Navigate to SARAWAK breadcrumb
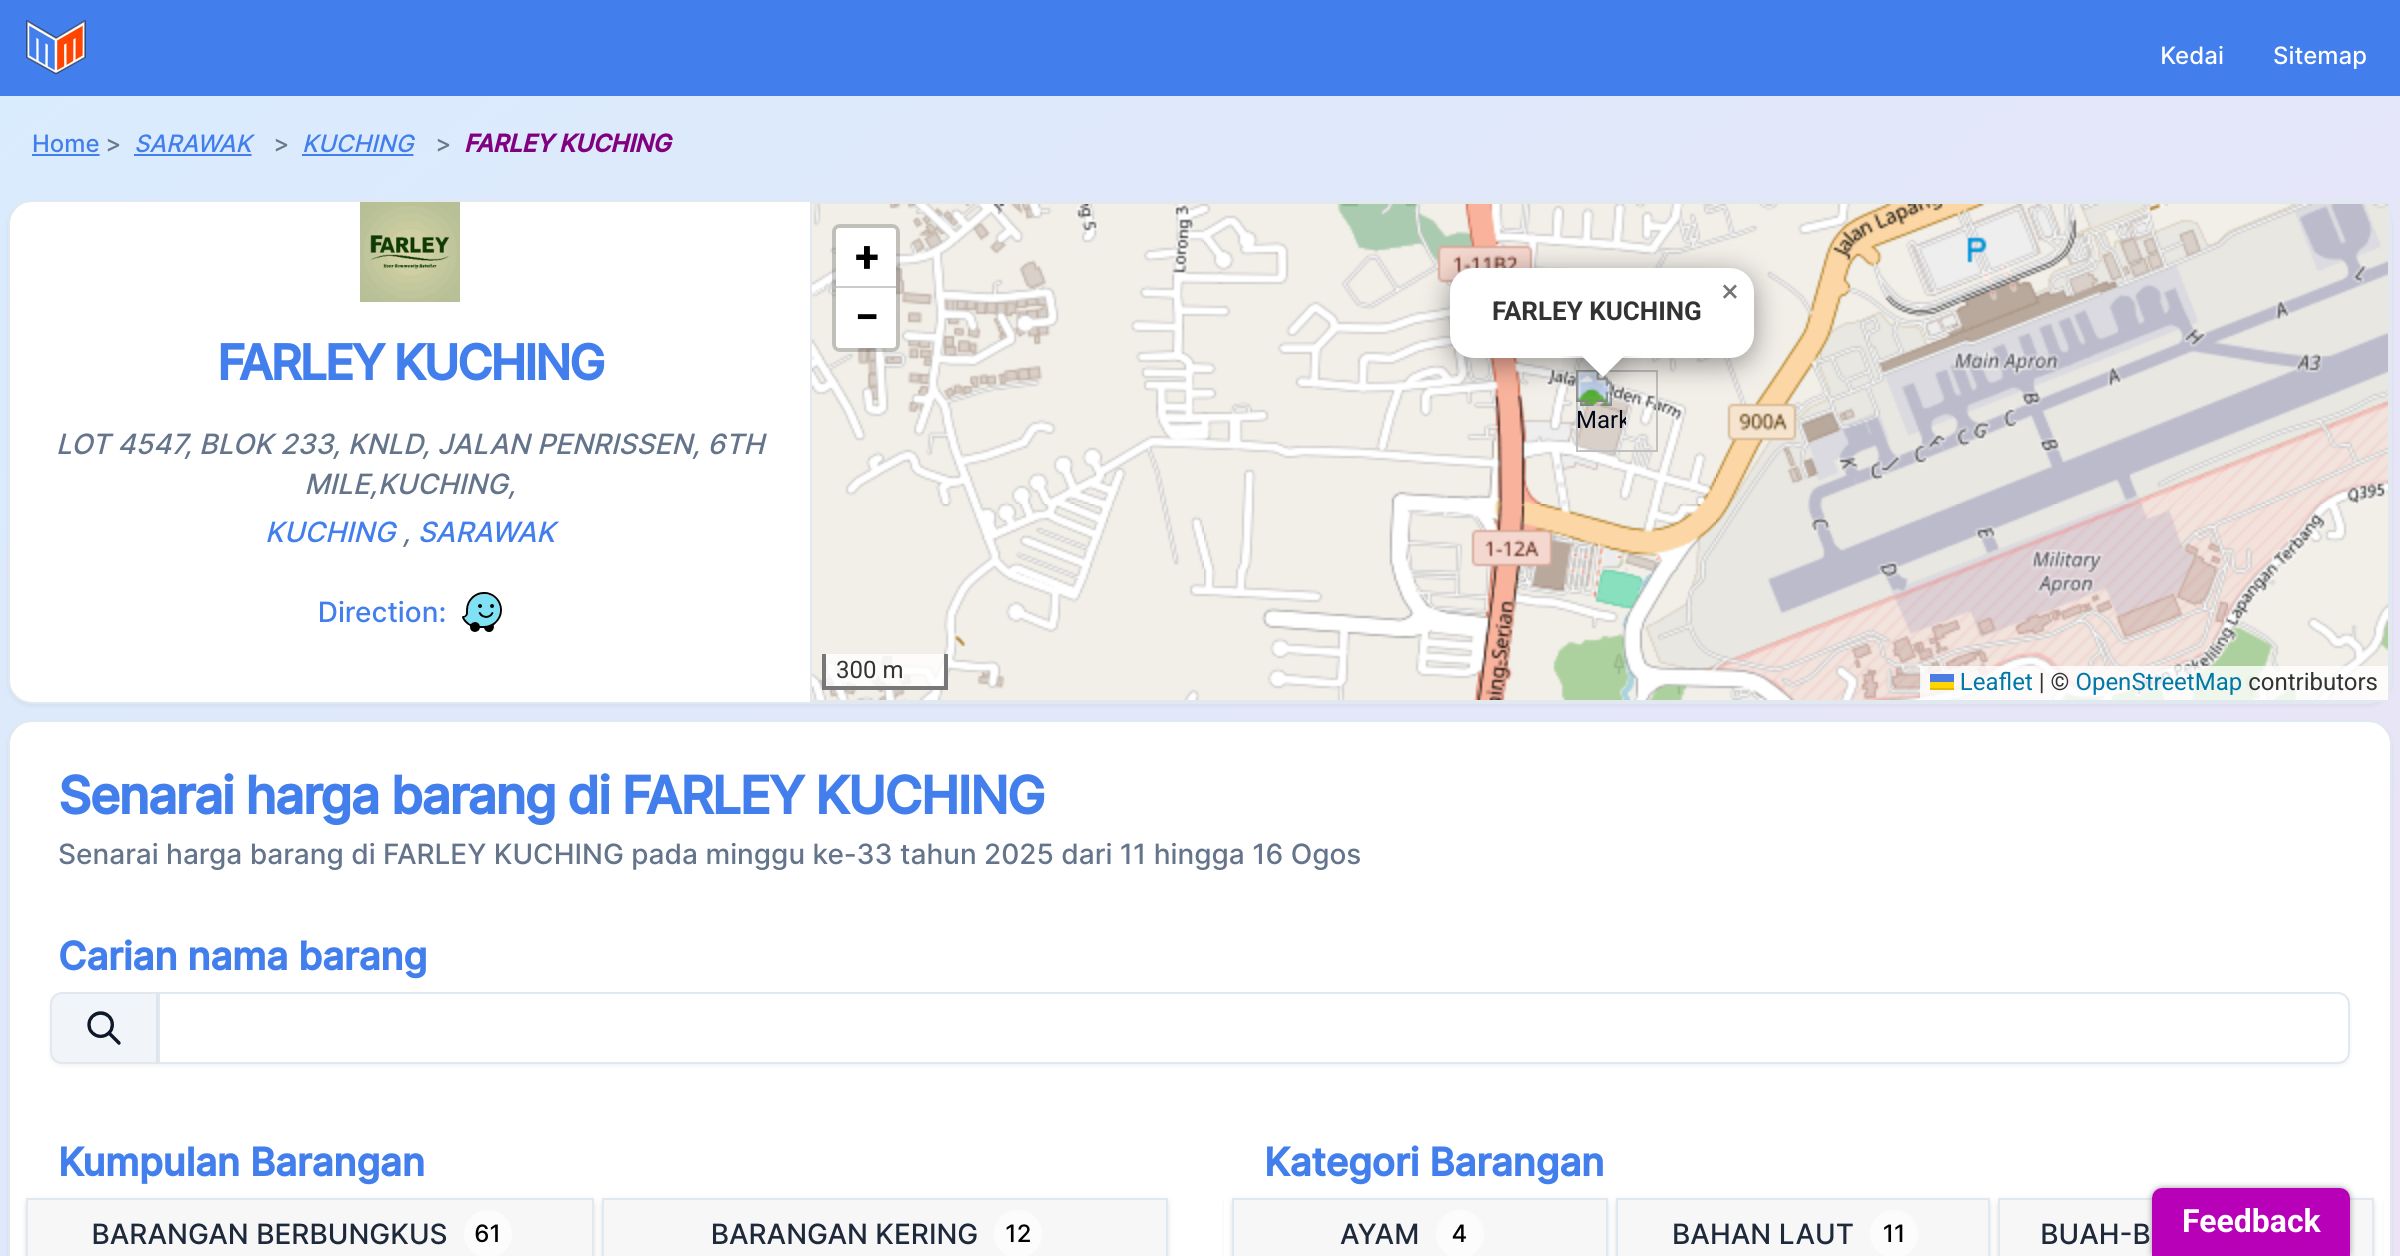Image resolution: width=2400 pixels, height=1256 pixels. pos(194,144)
